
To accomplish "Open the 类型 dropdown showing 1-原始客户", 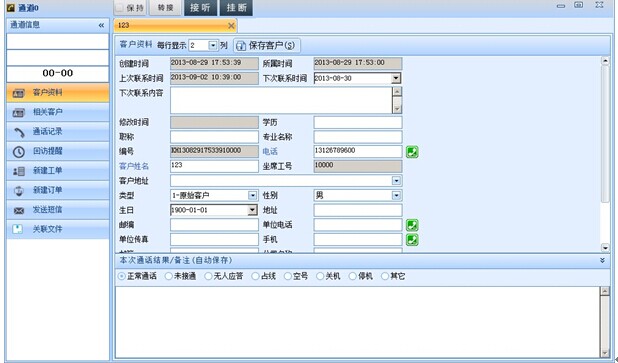I will pyautogui.click(x=252, y=195).
